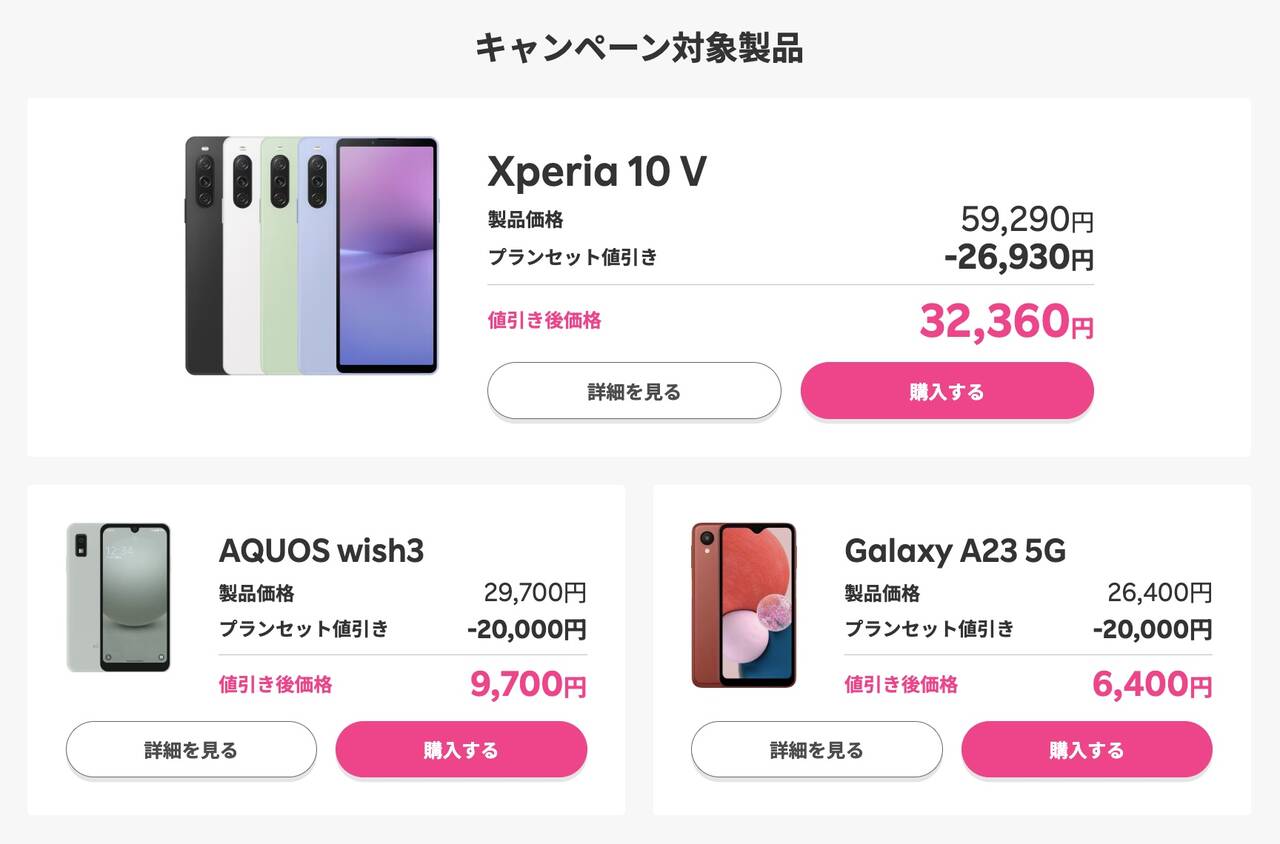The height and width of the screenshot is (844, 1280).
Task: Click the キャンペーン対象製品 heading
Action: (x=639, y=48)
